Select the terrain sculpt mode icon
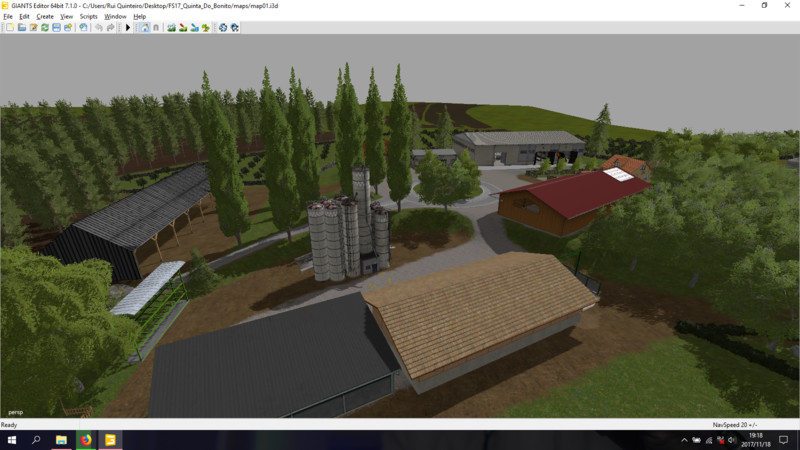The height and width of the screenshot is (450, 800). 171,27
